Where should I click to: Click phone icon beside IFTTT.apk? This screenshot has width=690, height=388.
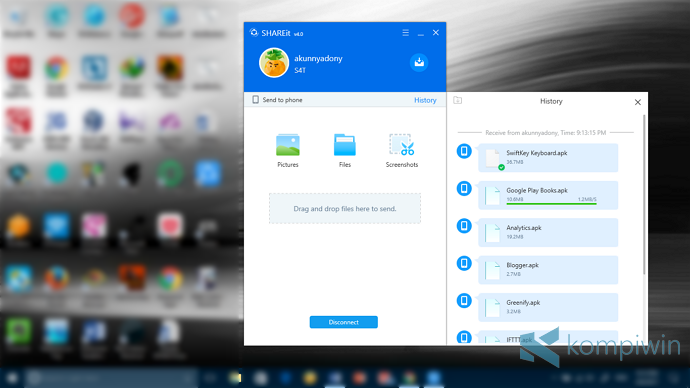tap(464, 337)
